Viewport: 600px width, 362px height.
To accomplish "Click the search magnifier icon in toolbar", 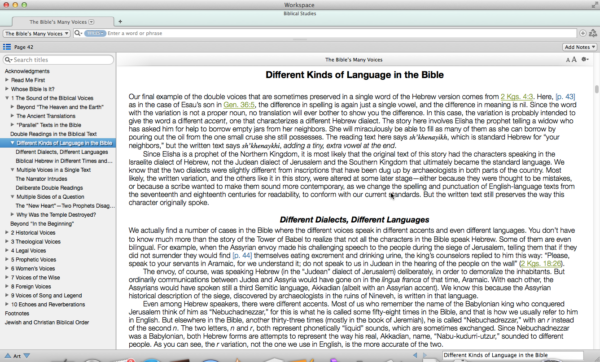I will tap(78, 33).
